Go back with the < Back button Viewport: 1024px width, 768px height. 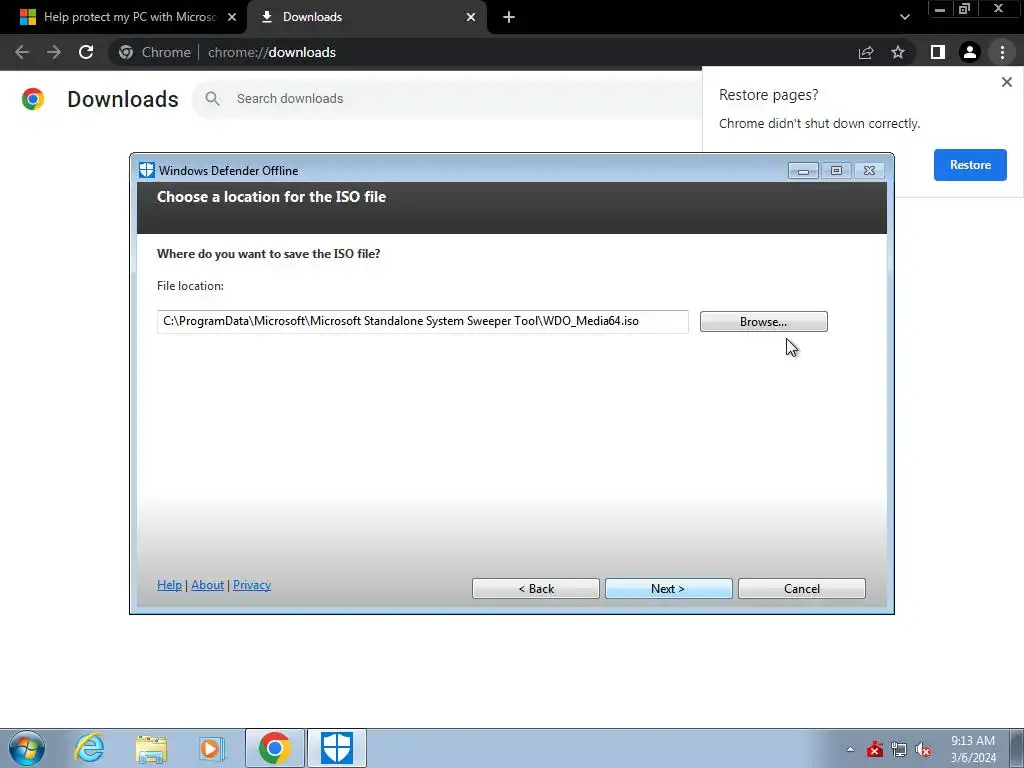tap(536, 588)
